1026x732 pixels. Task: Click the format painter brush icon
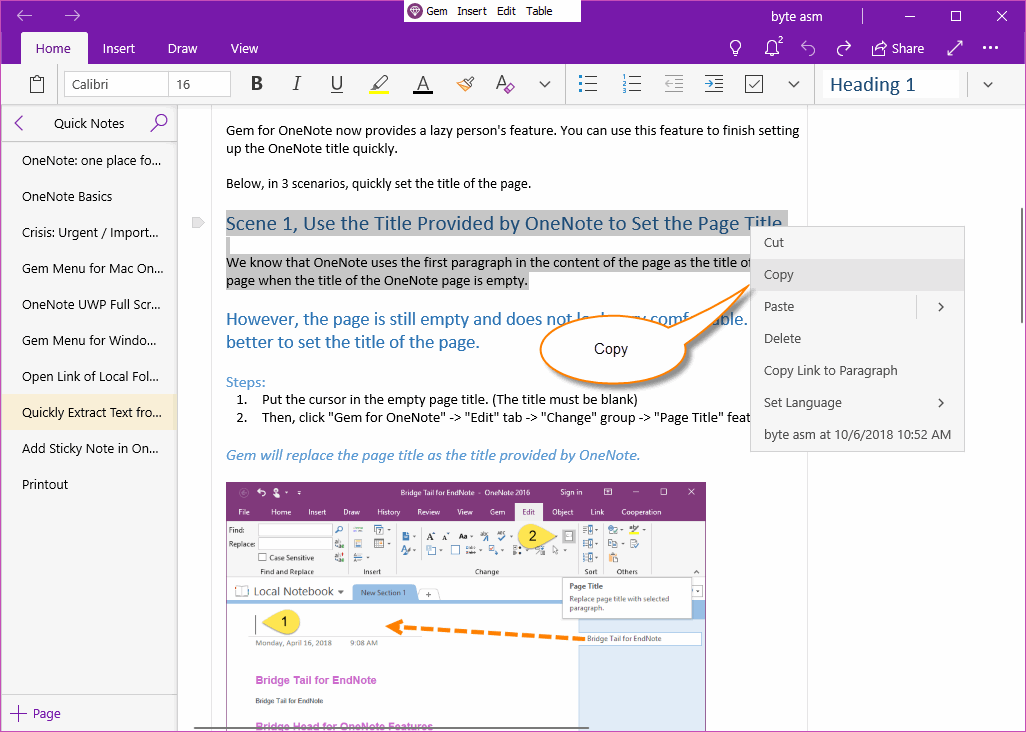[465, 84]
